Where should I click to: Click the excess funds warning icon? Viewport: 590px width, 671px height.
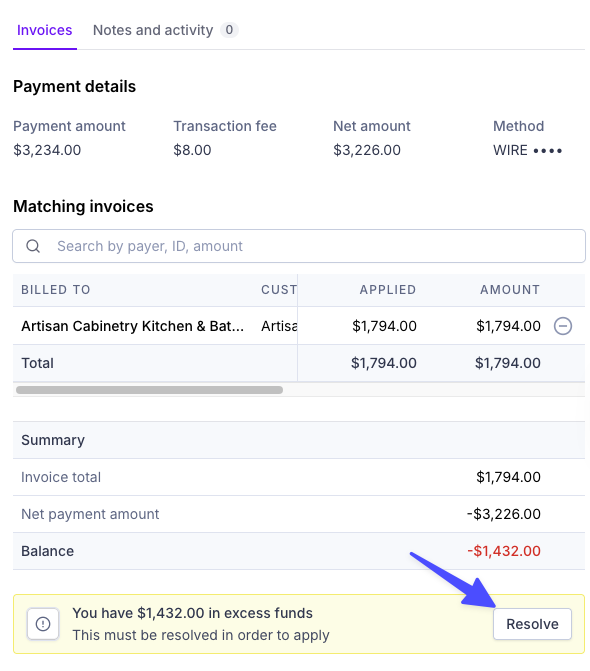(43, 624)
